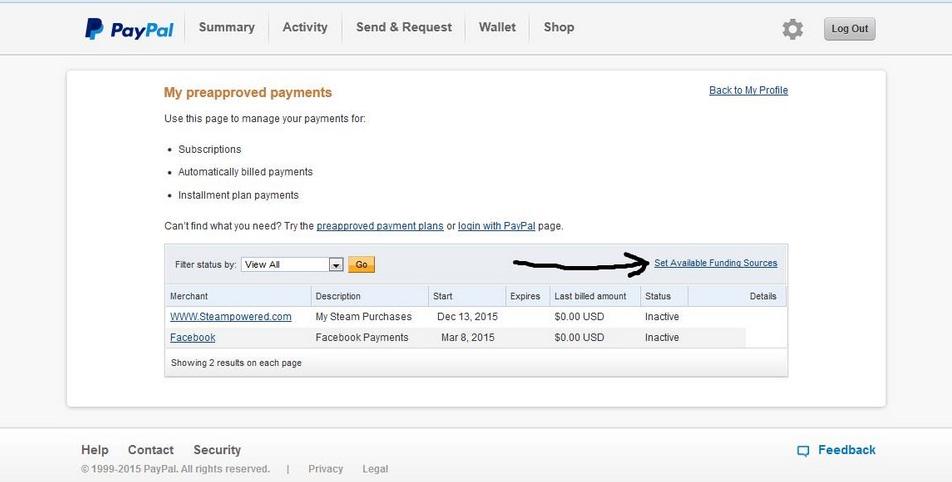Open the Summary tab
Image resolution: width=952 pixels, height=482 pixels.
(x=226, y=27)
